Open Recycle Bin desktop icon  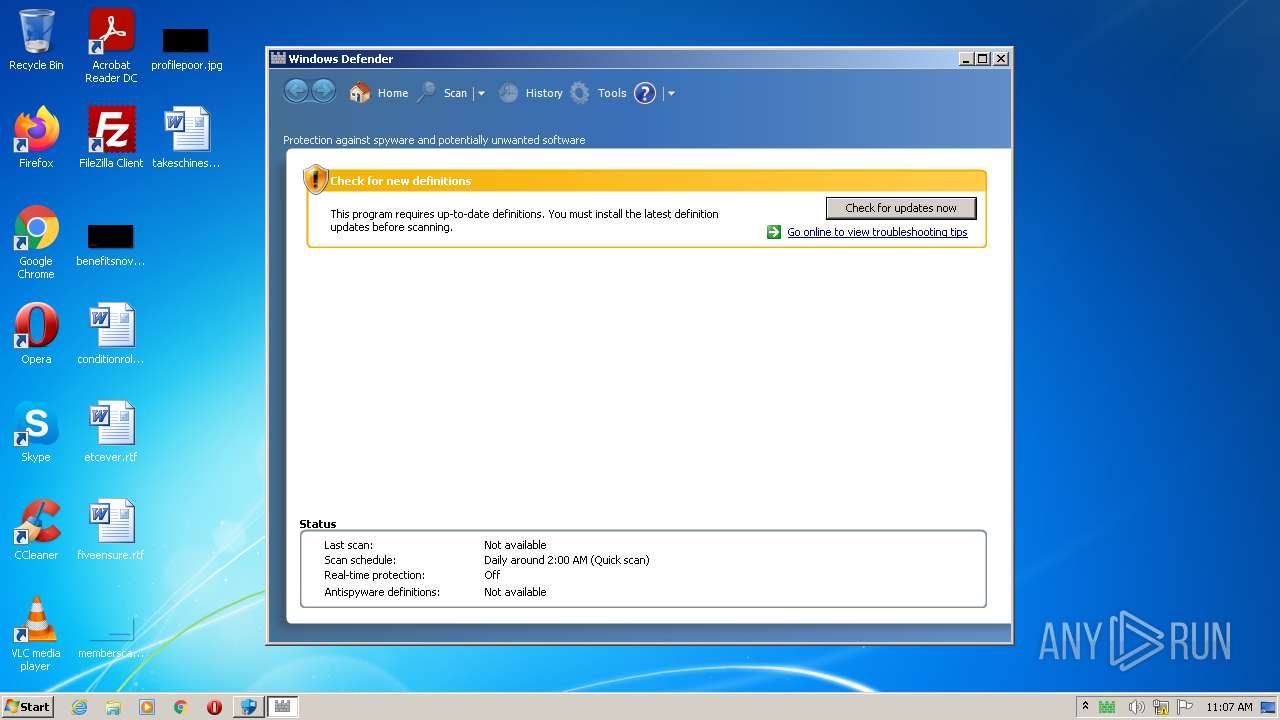coord(36,40)
